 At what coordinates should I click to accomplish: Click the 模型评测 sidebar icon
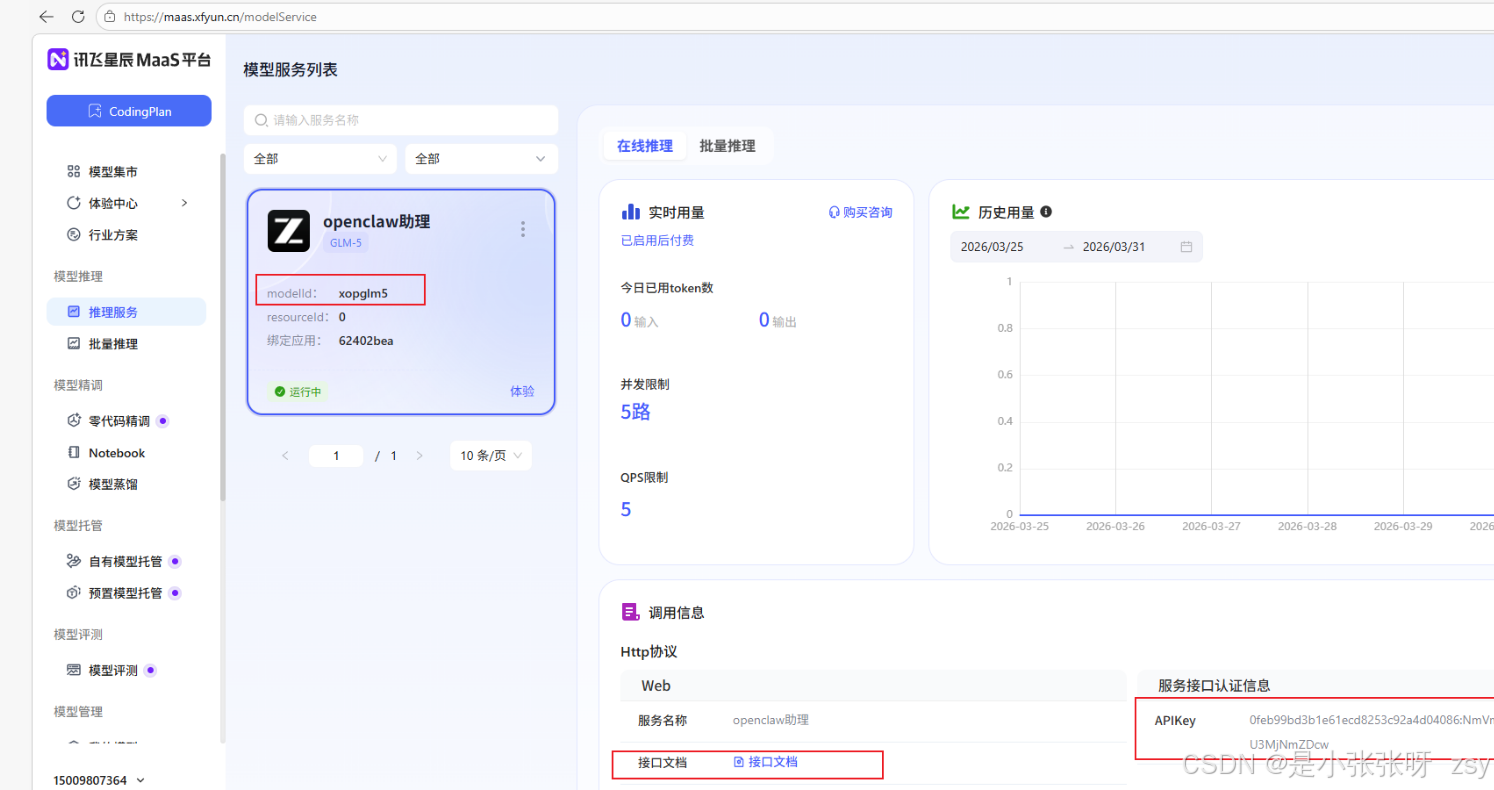coord(73,670)
